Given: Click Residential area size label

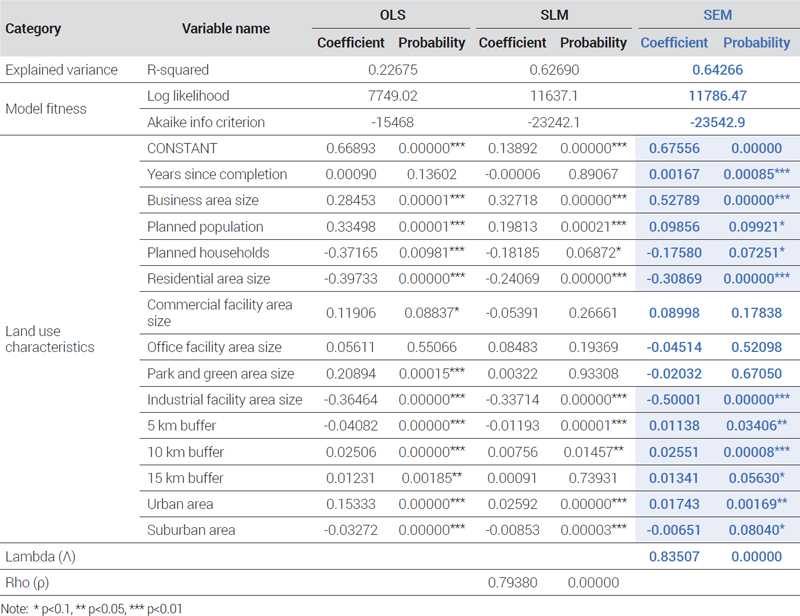Looking at the screenshot, I should point(209,279).
